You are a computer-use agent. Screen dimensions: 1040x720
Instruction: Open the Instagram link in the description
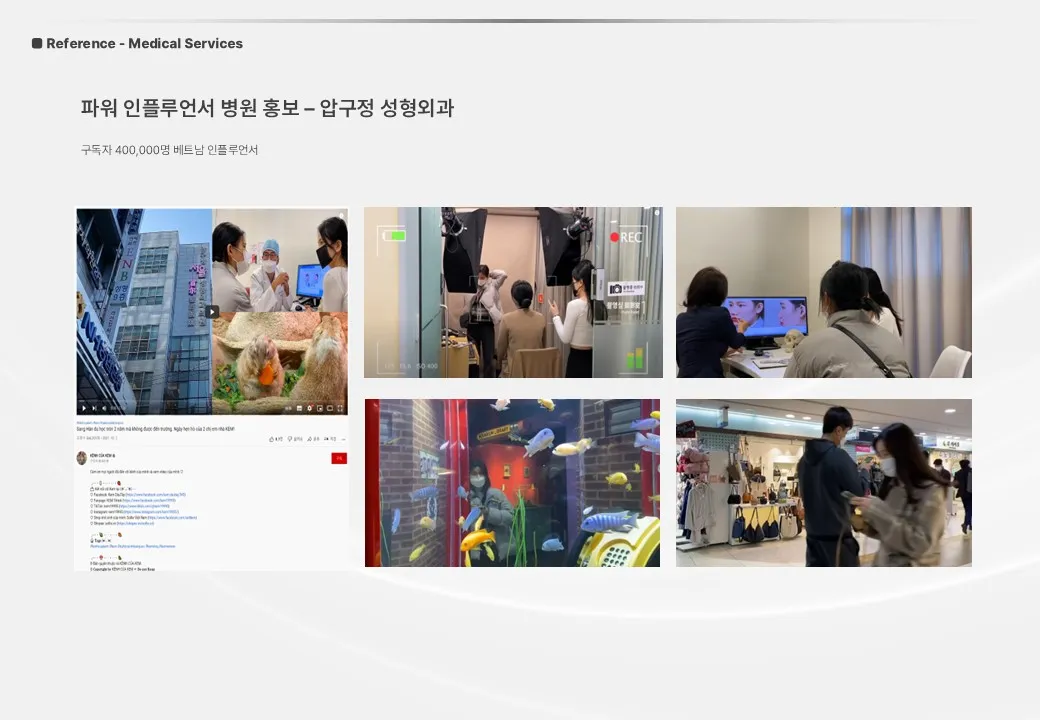coord(151,512)
